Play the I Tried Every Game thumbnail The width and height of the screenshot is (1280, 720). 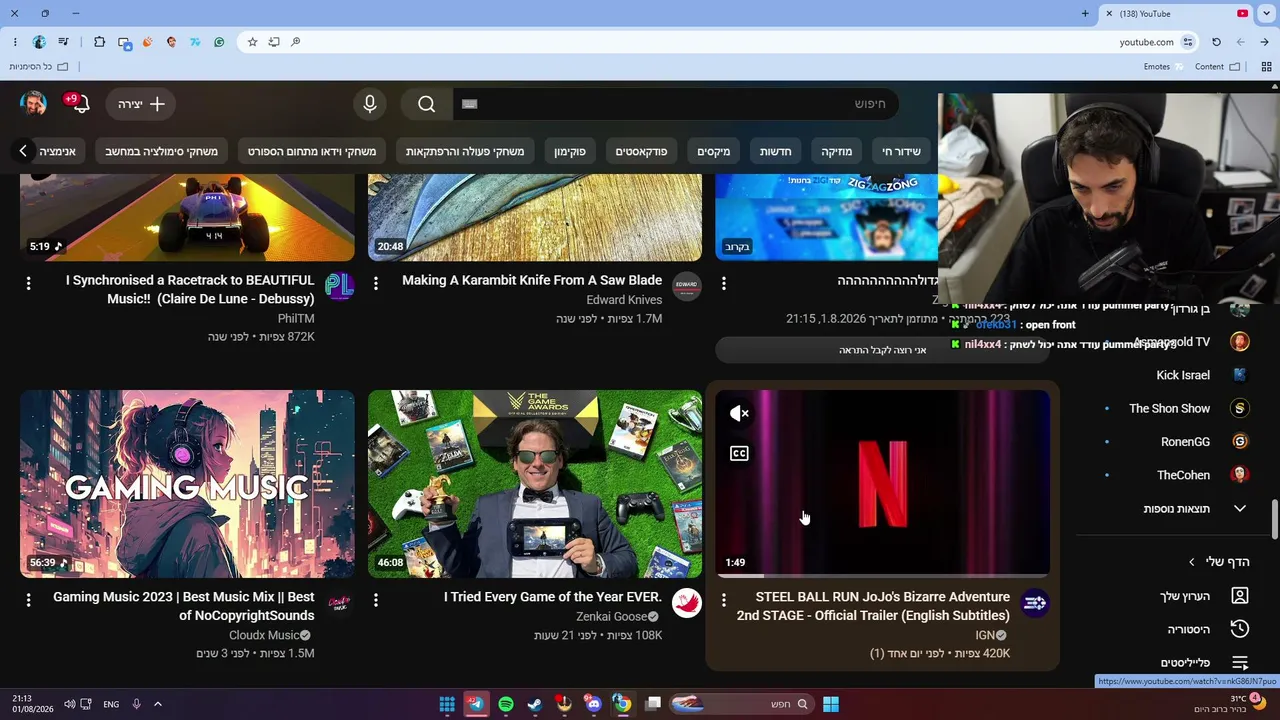[x=535, y=484]
